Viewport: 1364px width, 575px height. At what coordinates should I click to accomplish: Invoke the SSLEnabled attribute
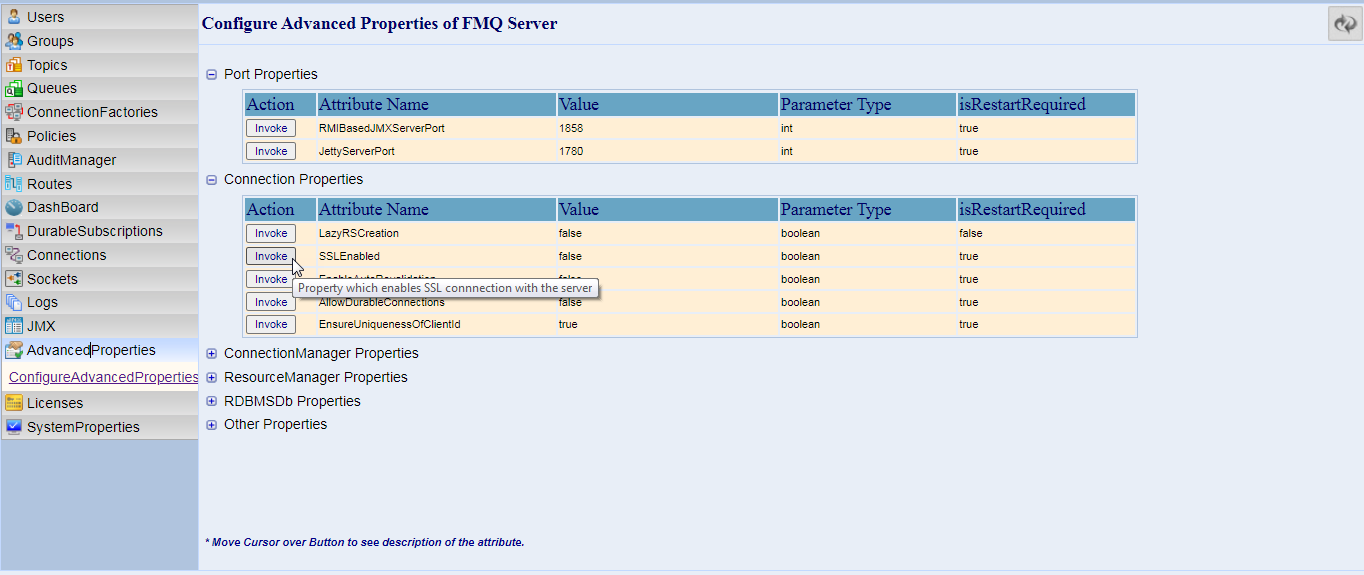271,256
